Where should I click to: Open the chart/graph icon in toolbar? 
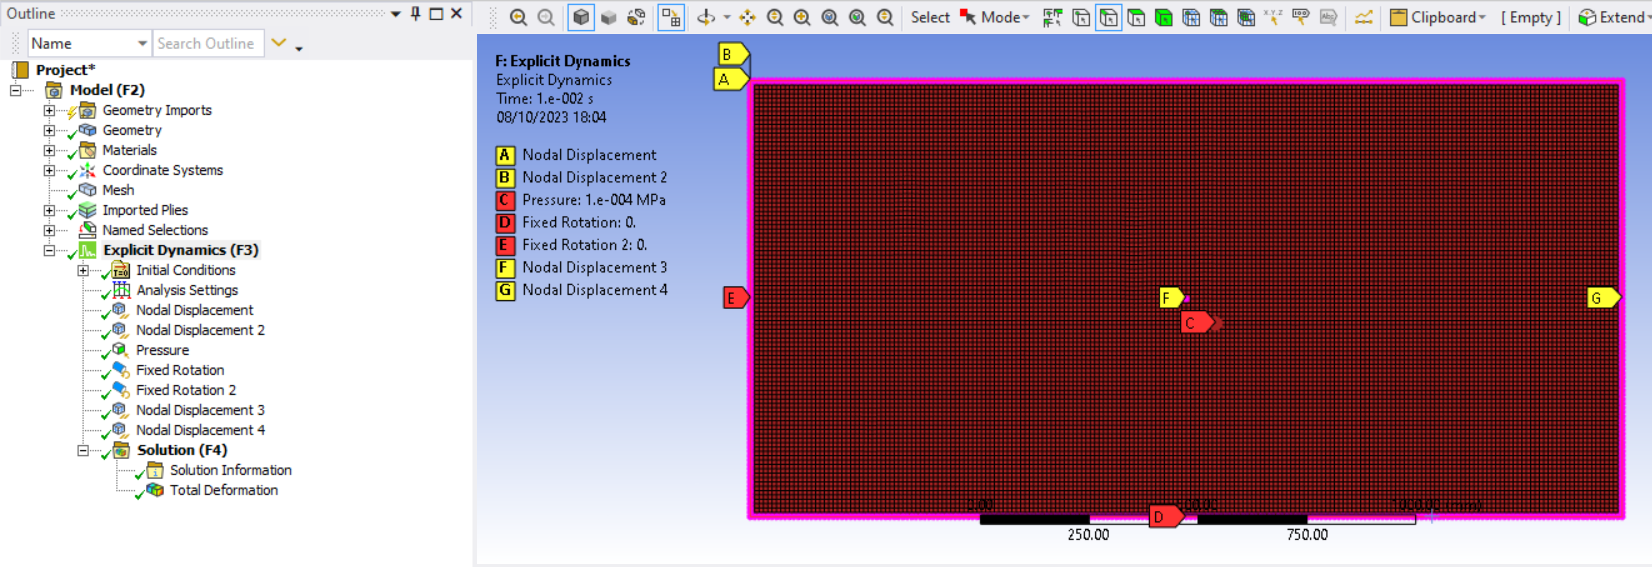(1363, 17)
